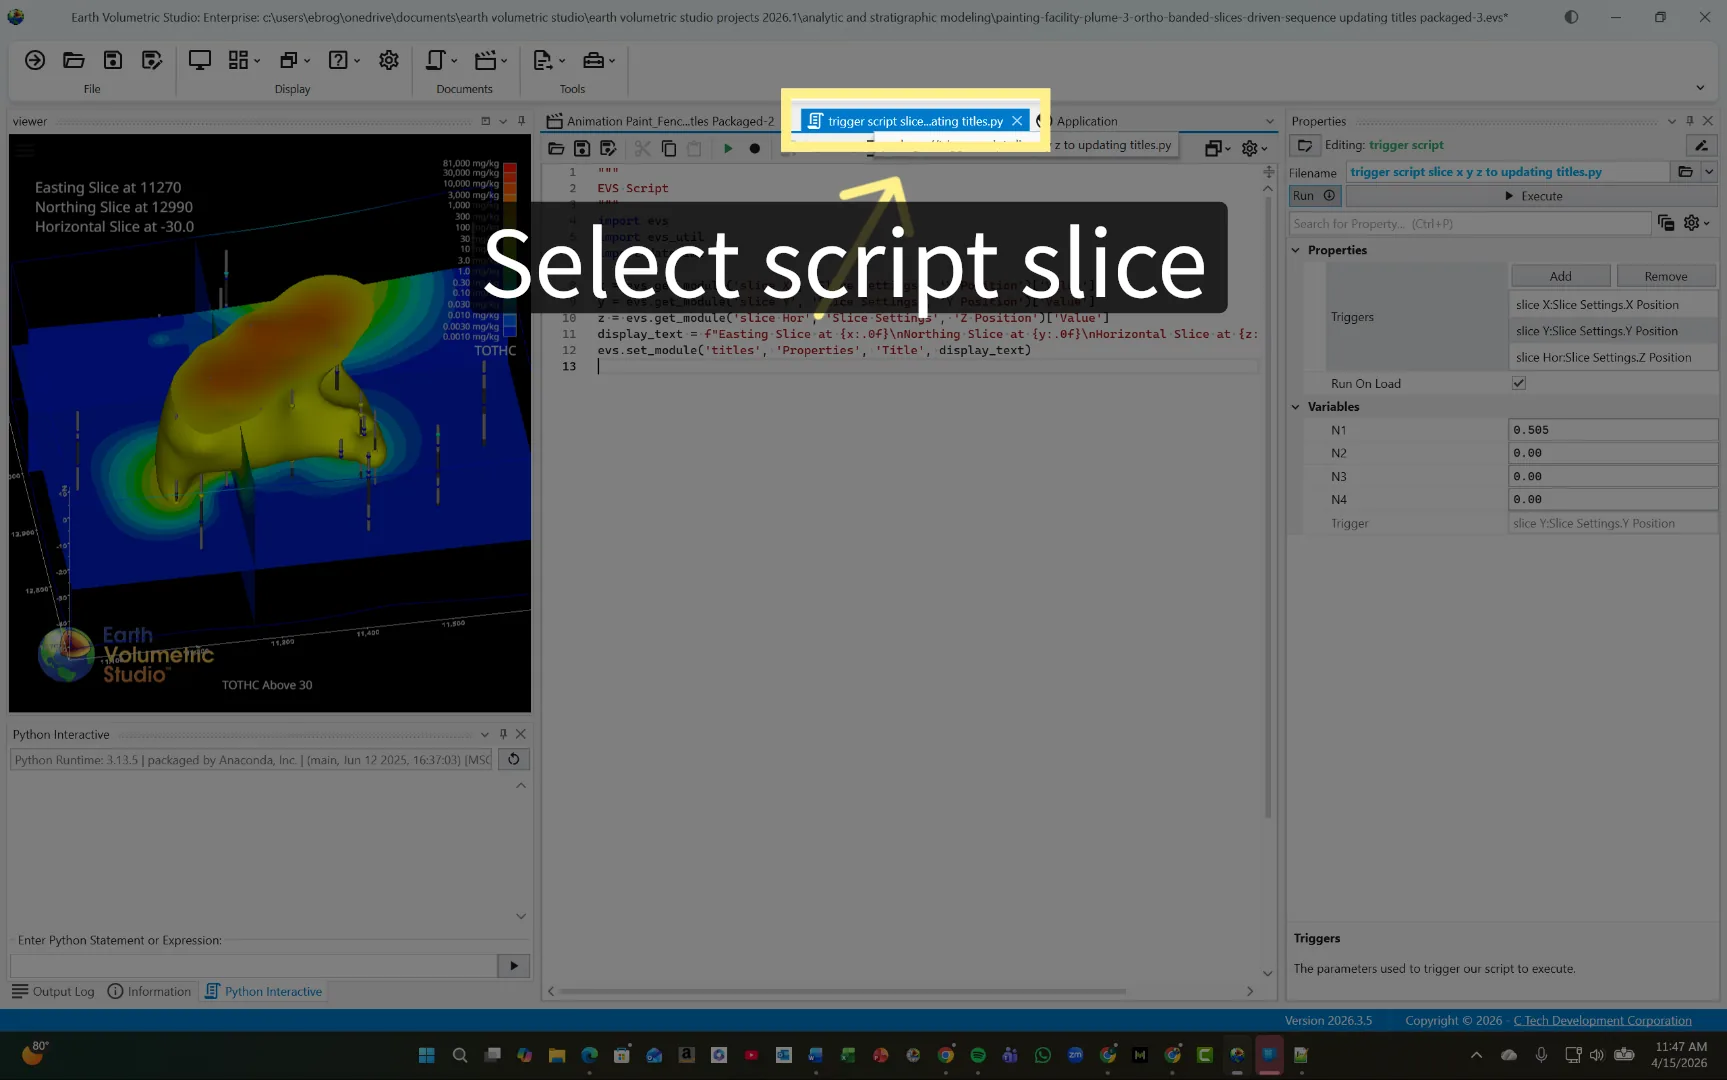Click the copy icon in script editor toolbar
Viewport: 1727px width, 1080px height.
[669, 148]
